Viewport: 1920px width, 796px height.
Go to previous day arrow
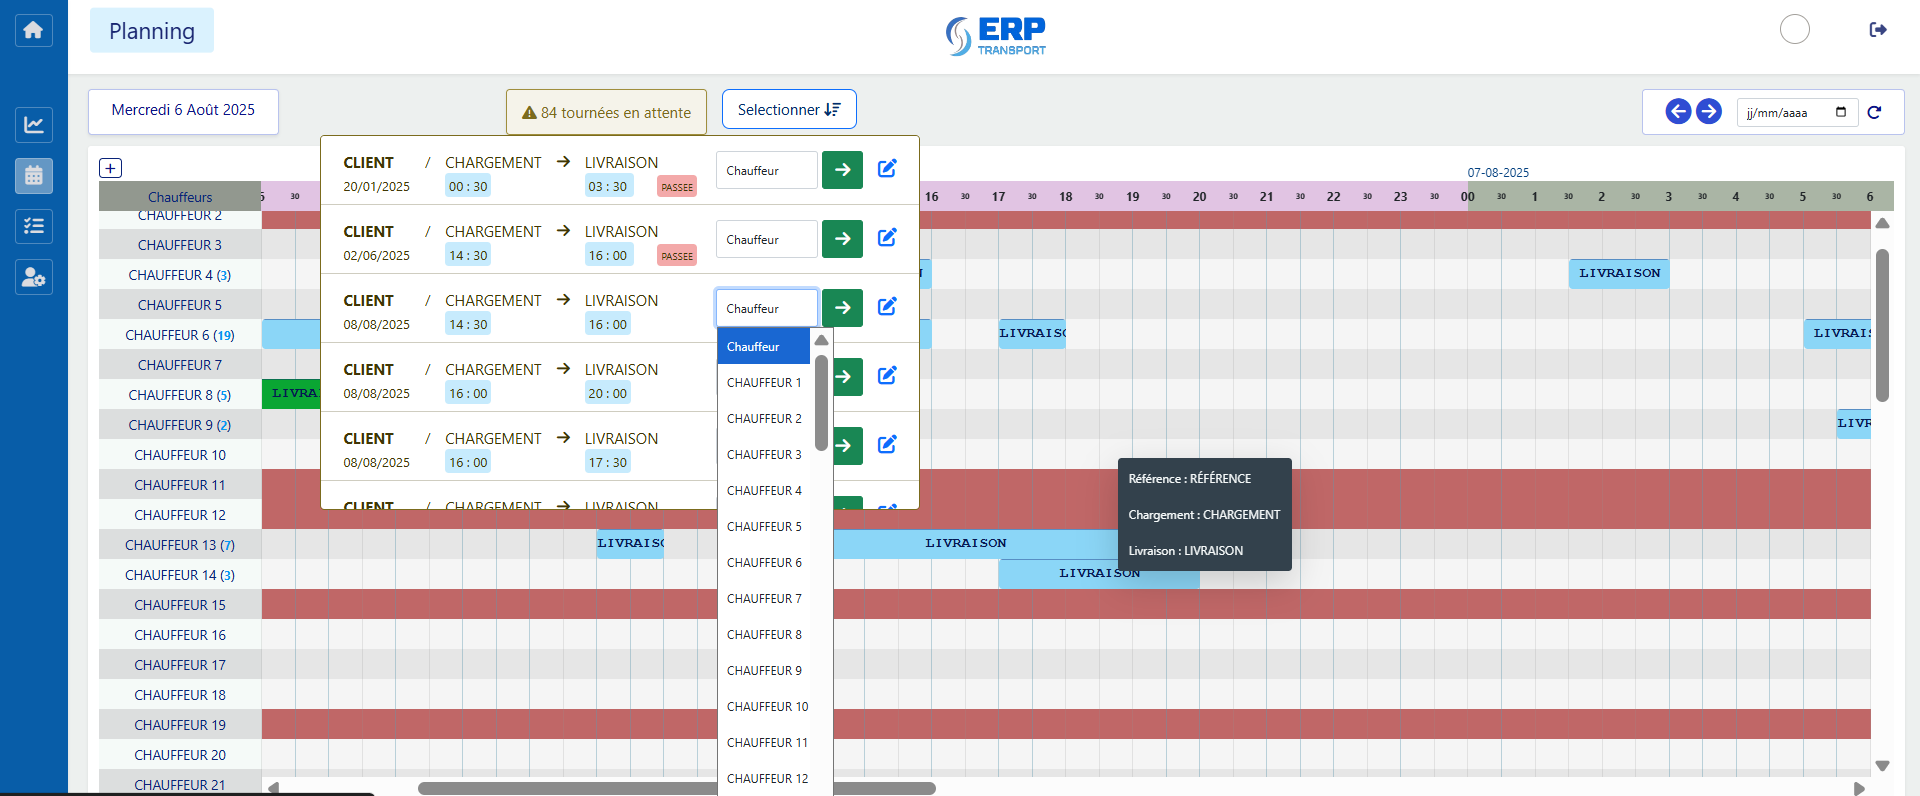coord(1677,111)
